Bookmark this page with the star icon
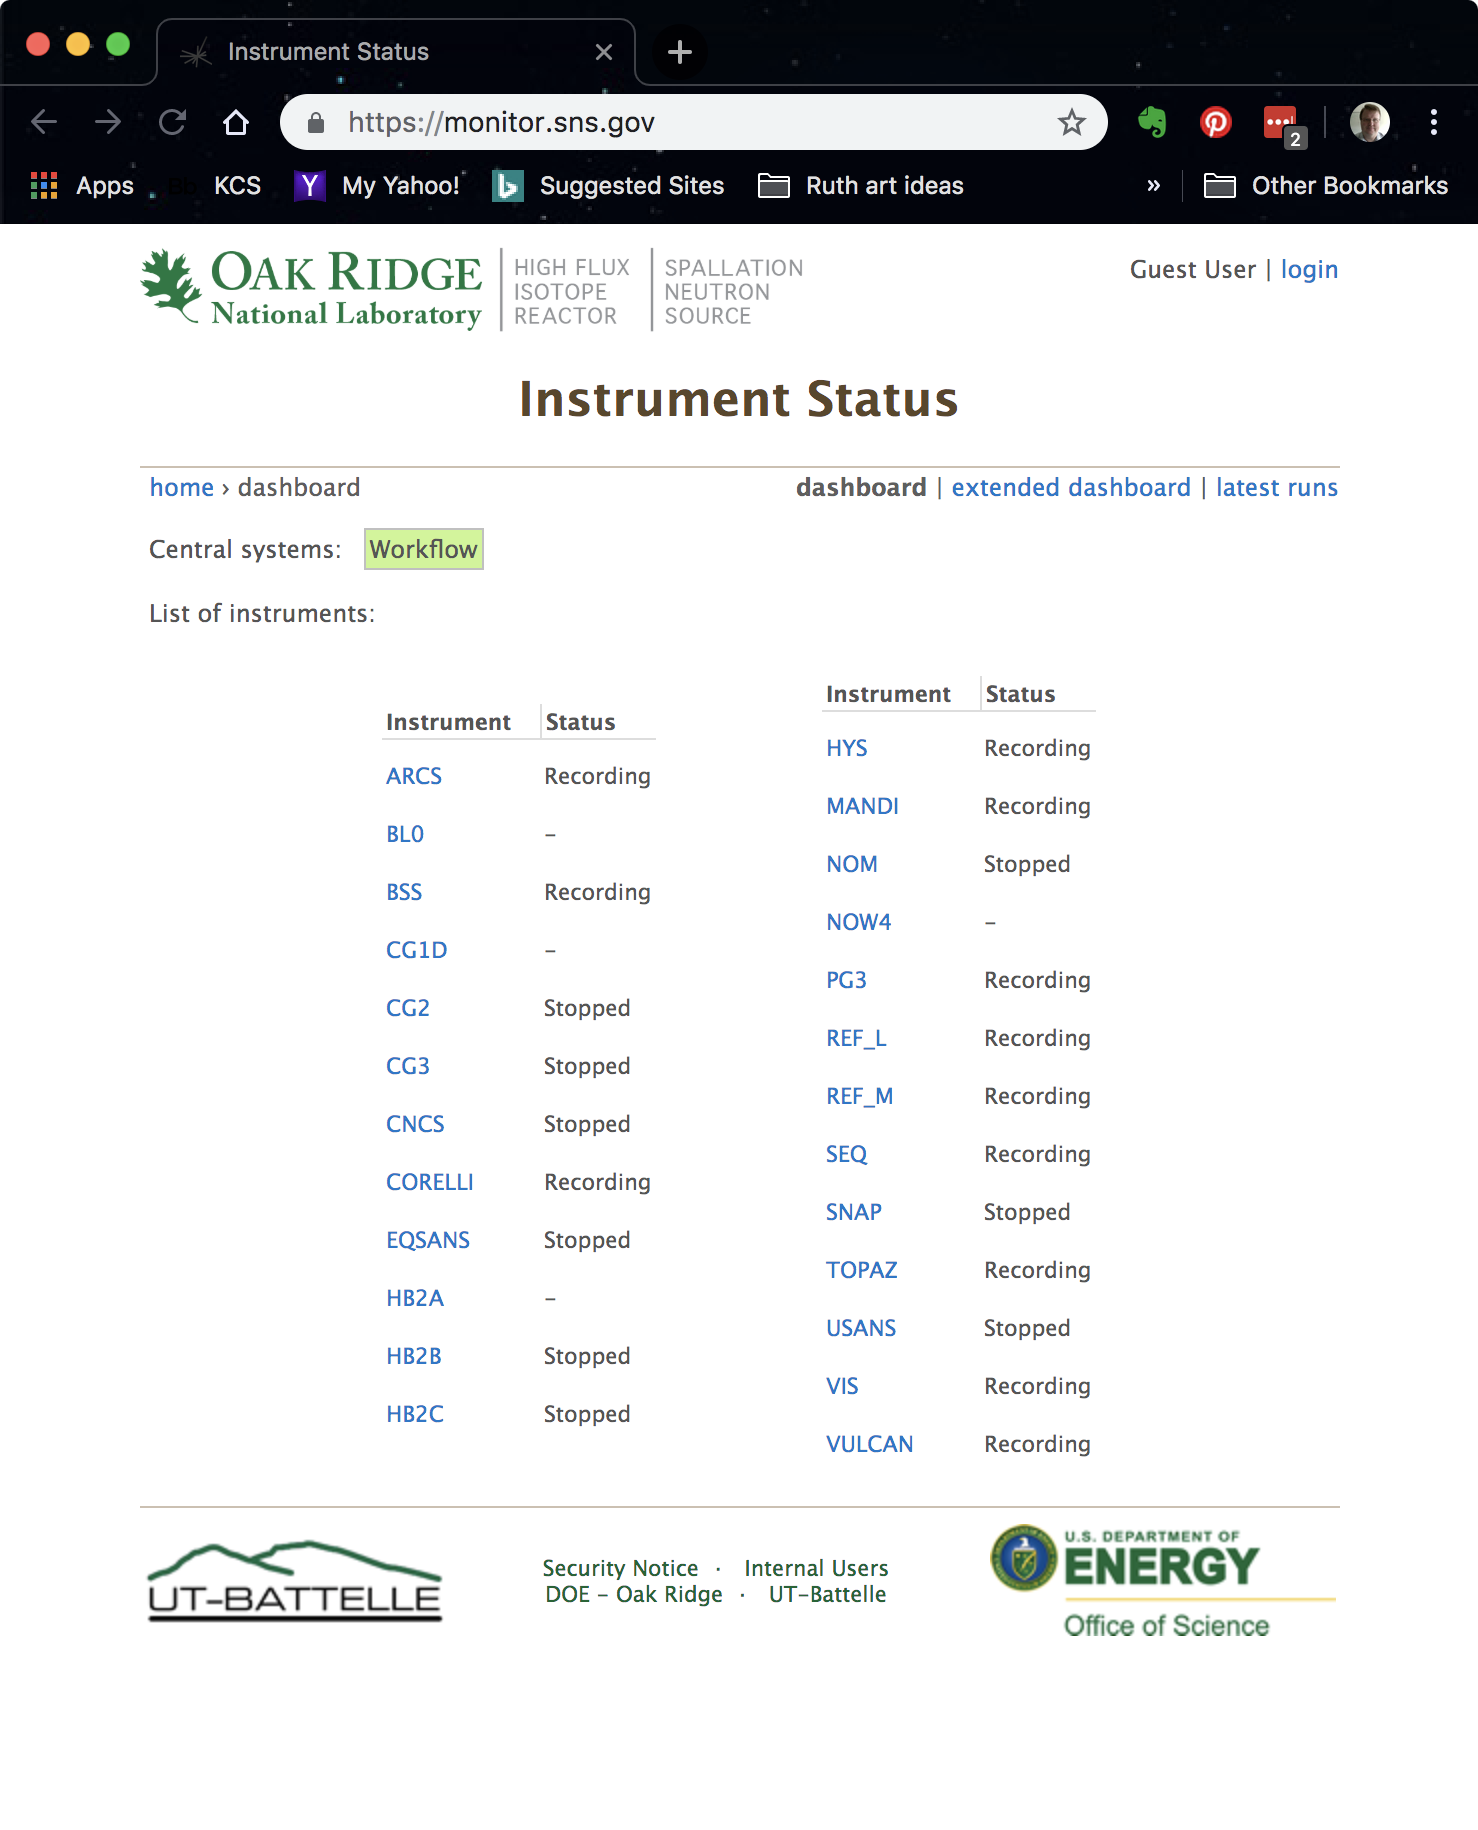The image size is (1478, 1830). click(x=1071, y=122)
